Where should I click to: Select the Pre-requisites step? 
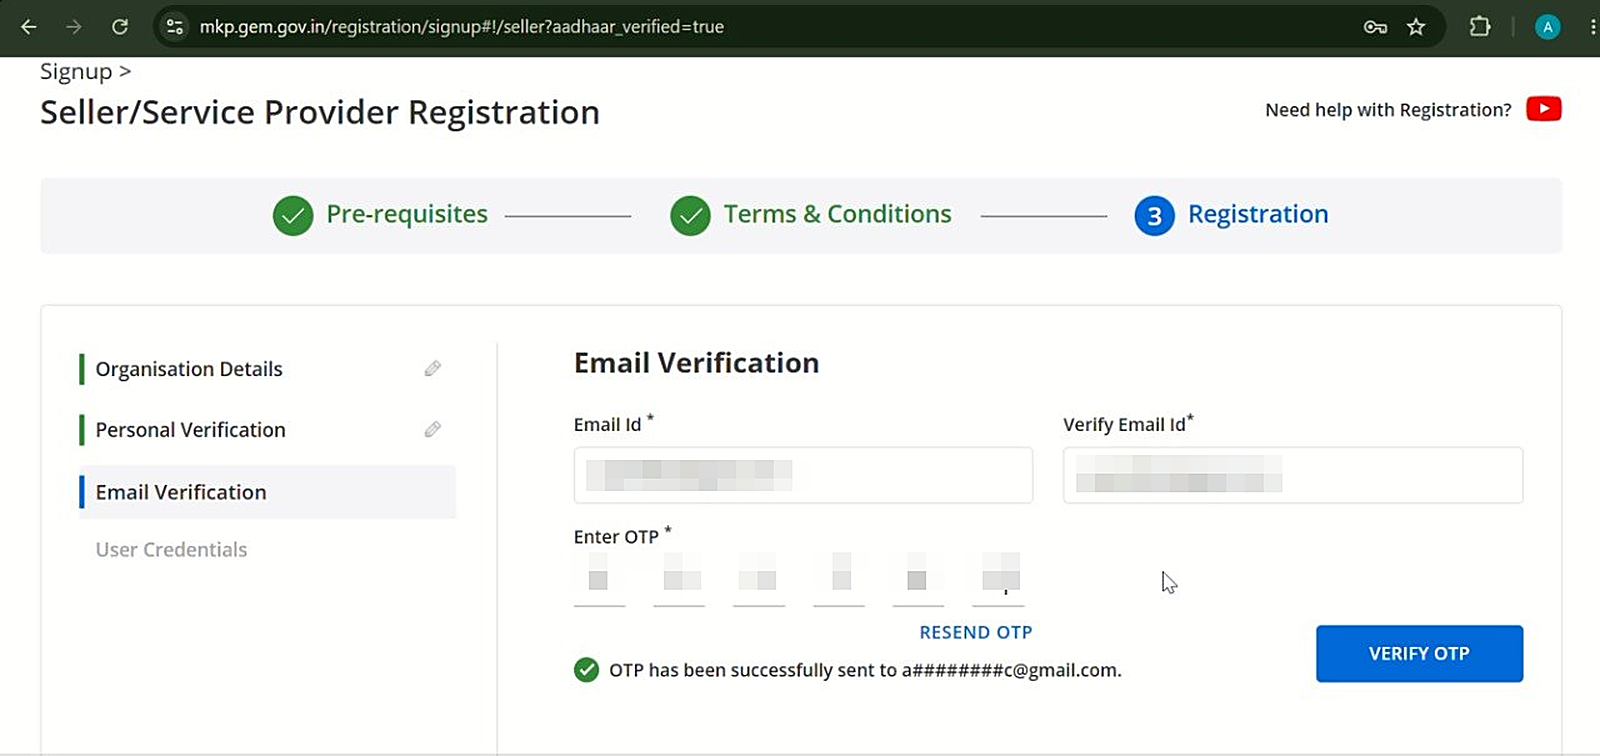[x=407, y=214]
